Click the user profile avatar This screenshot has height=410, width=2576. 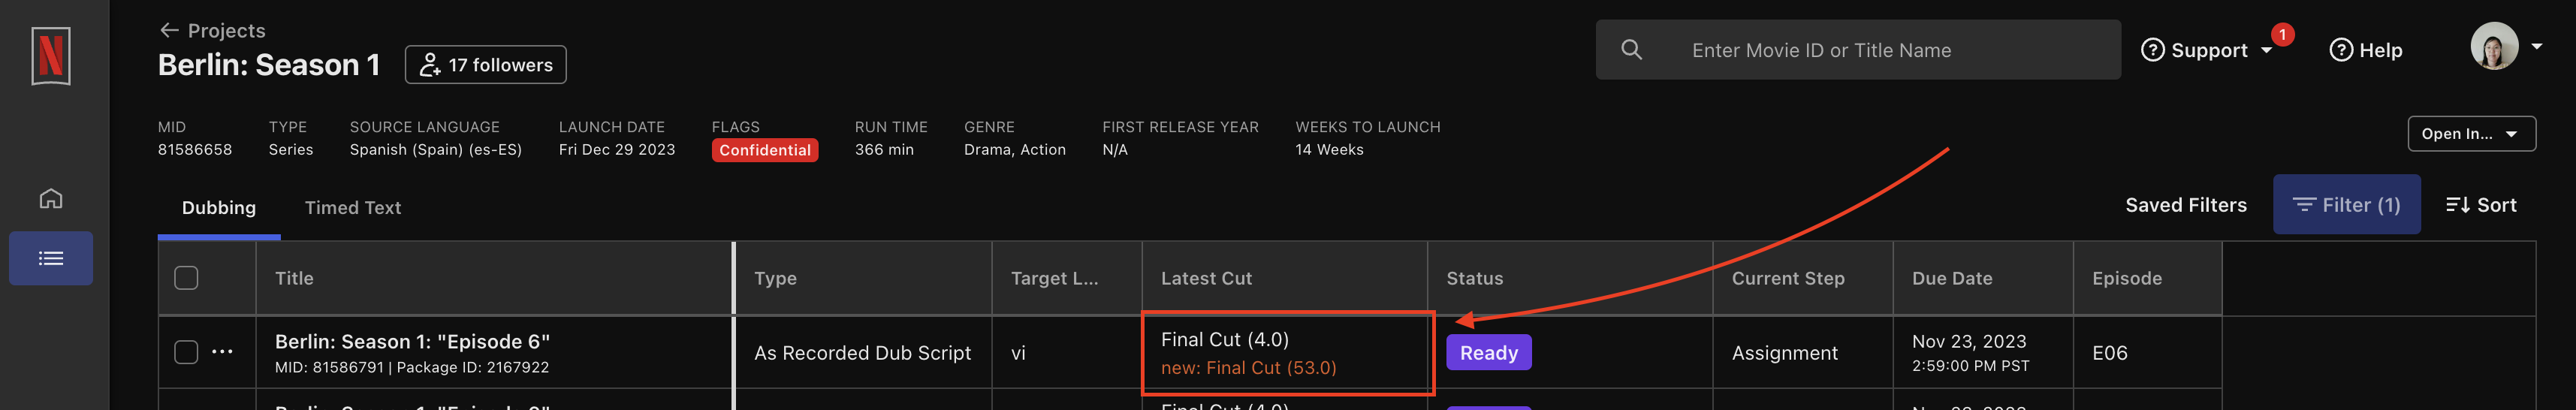(x=2494, y=46)
